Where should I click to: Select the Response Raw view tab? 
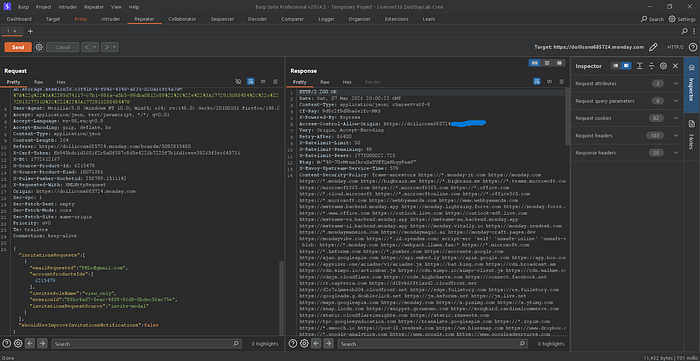(325, 82)
